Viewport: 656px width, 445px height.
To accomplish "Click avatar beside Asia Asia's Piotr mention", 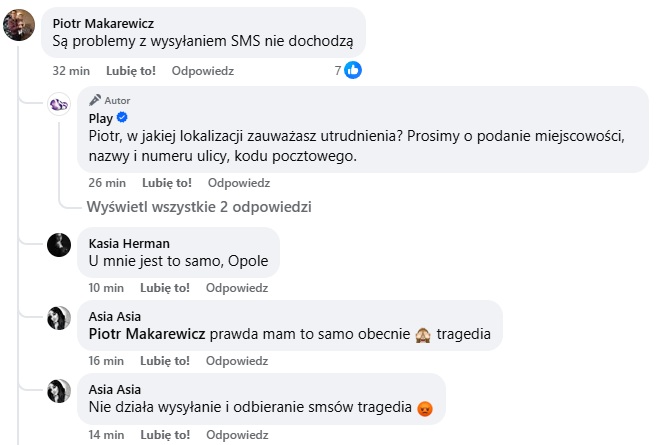I will (59, 318).
